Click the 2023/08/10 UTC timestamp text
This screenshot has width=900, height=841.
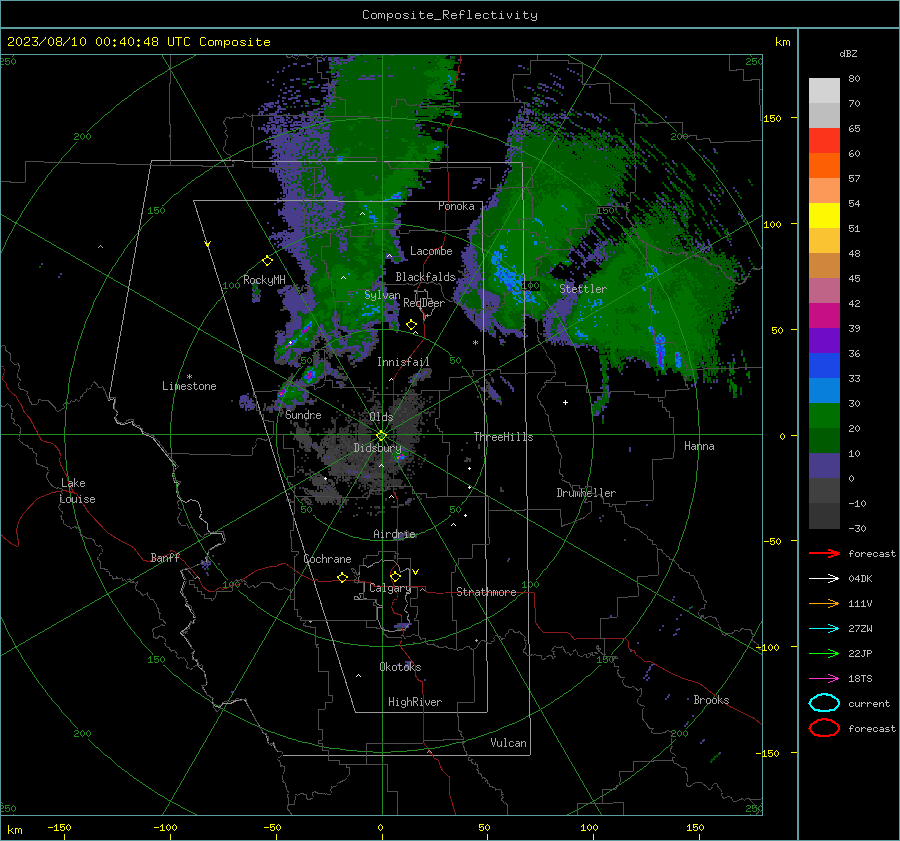click(x=138, y=42)
